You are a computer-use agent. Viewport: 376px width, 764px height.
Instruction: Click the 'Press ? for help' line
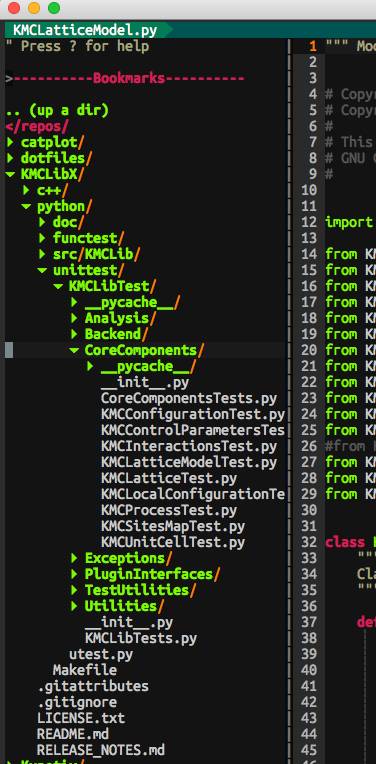(77, 47)
